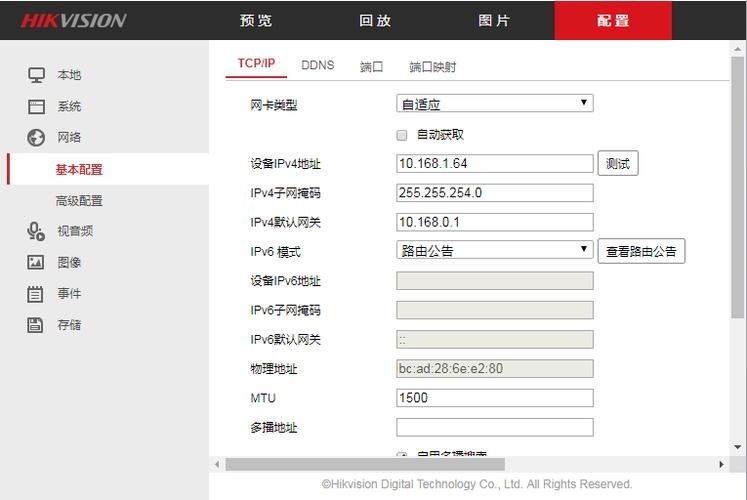Click the scroll right arrow
Viewport: 747px width, 500px height.
pyautogui.click(x=721, y=464)
